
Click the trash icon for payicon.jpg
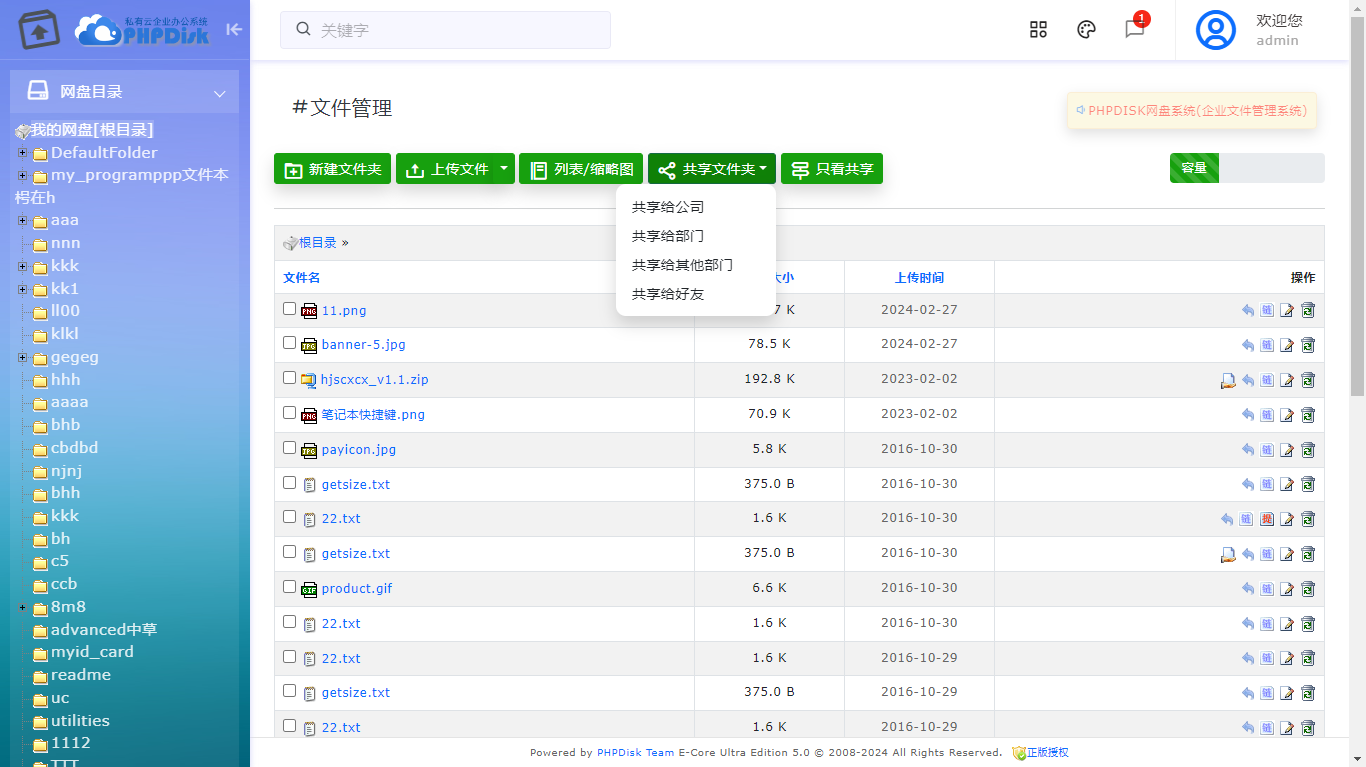click(1307, 450)
